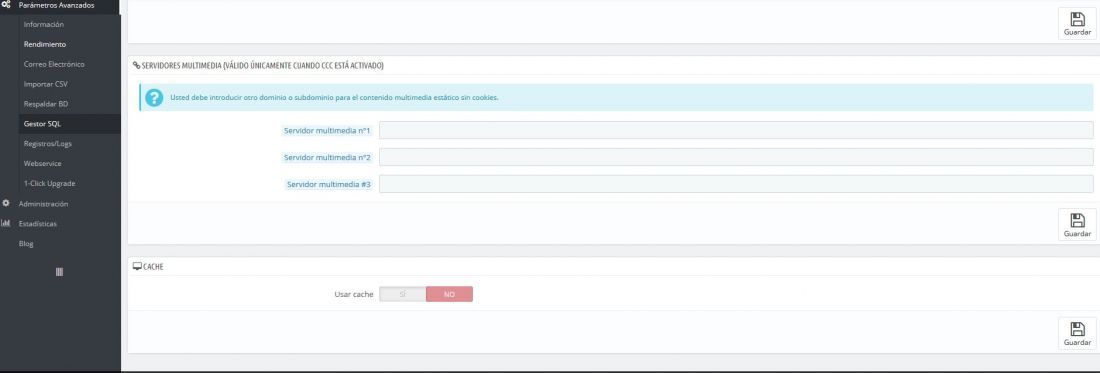1100x373 pixels.
Task: Focus Servidor multimedia nº2 field
Action: pyautogui.click(x=736, y=157)
